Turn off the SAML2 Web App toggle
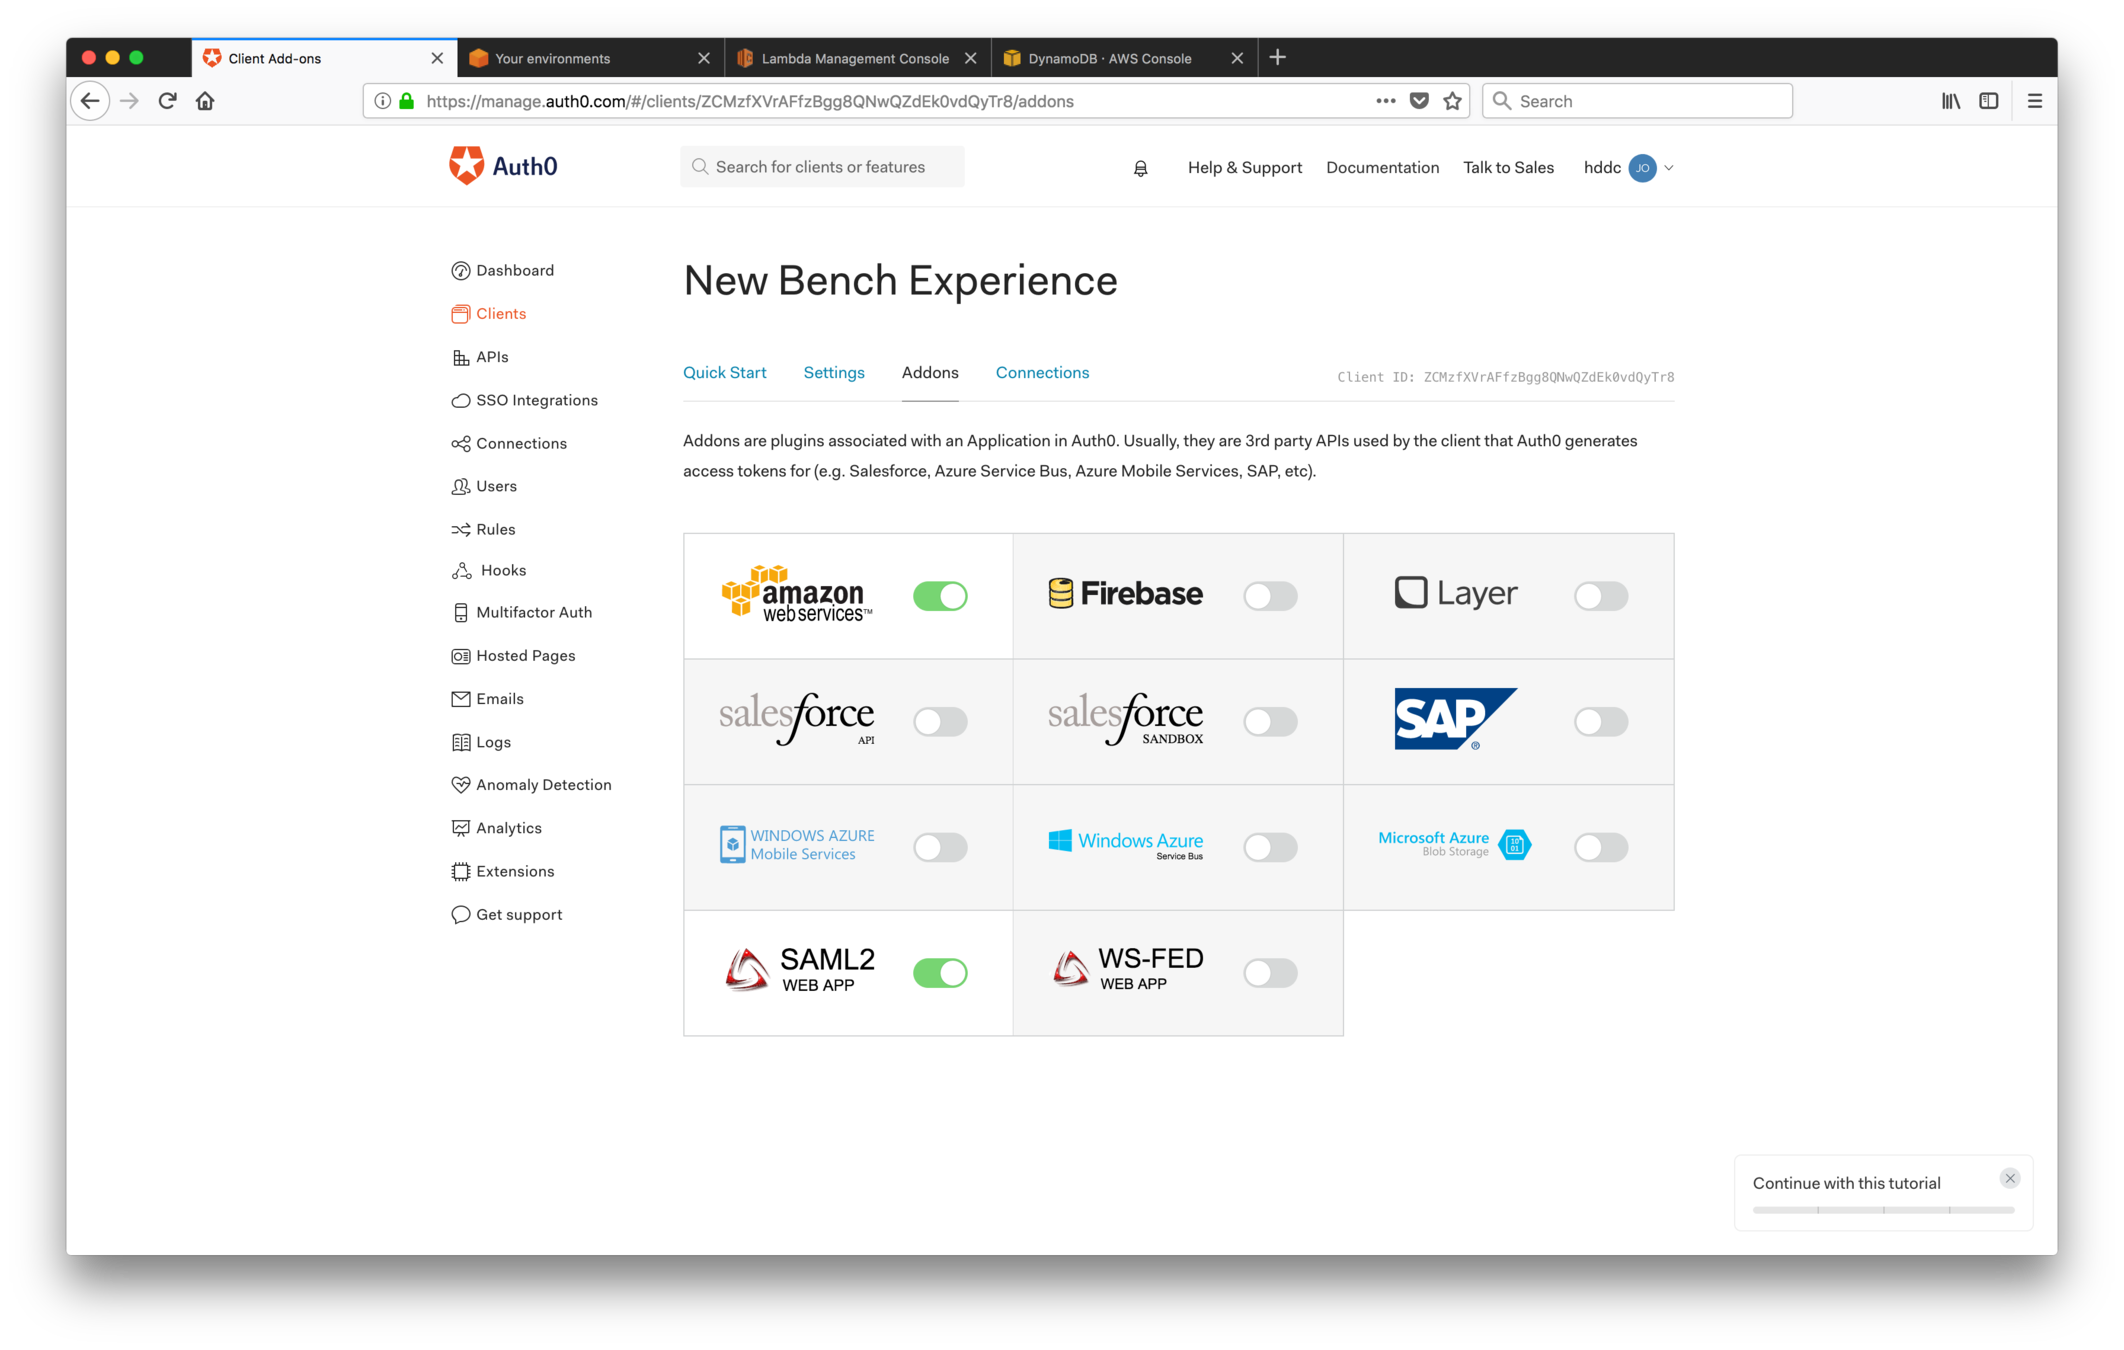This screenshot has height=1350, width=2124. (x=940, y=973)
